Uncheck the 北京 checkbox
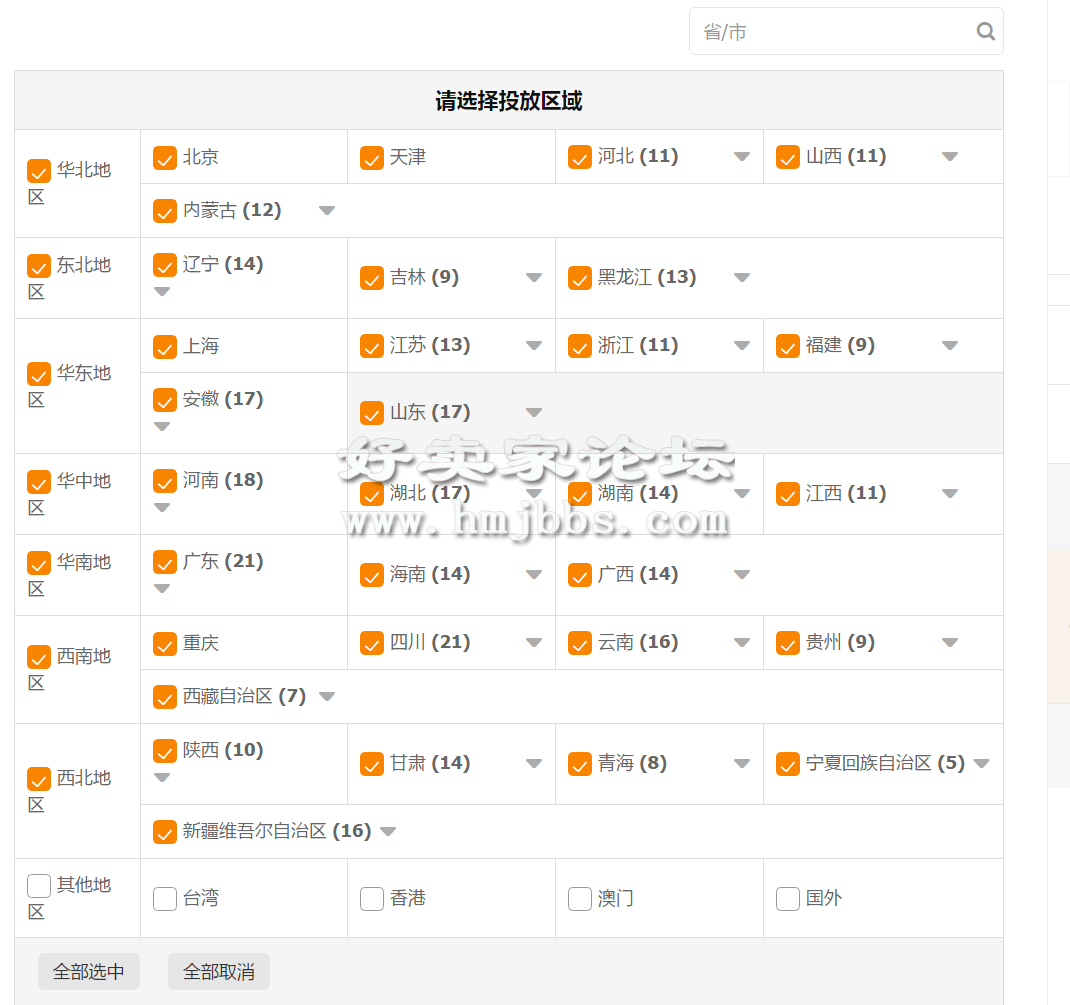The width and height of the screenshot is (1070, 1005). click(165, 158)
